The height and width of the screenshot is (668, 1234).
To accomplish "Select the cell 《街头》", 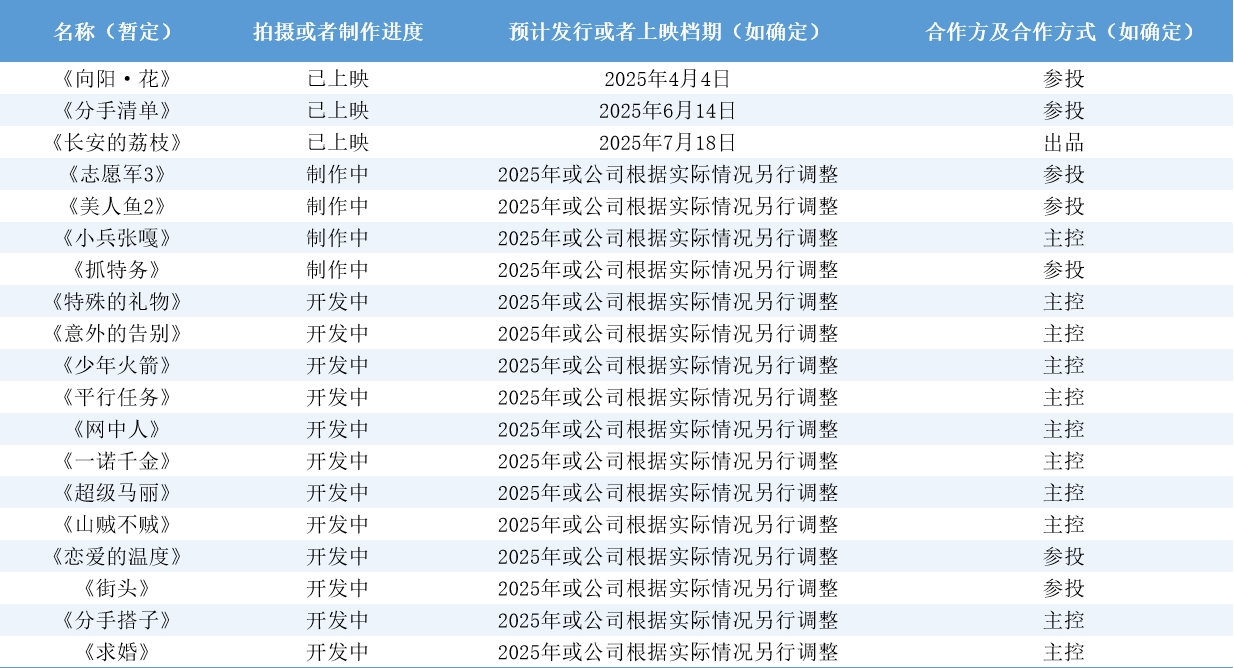I will [116, 588].
